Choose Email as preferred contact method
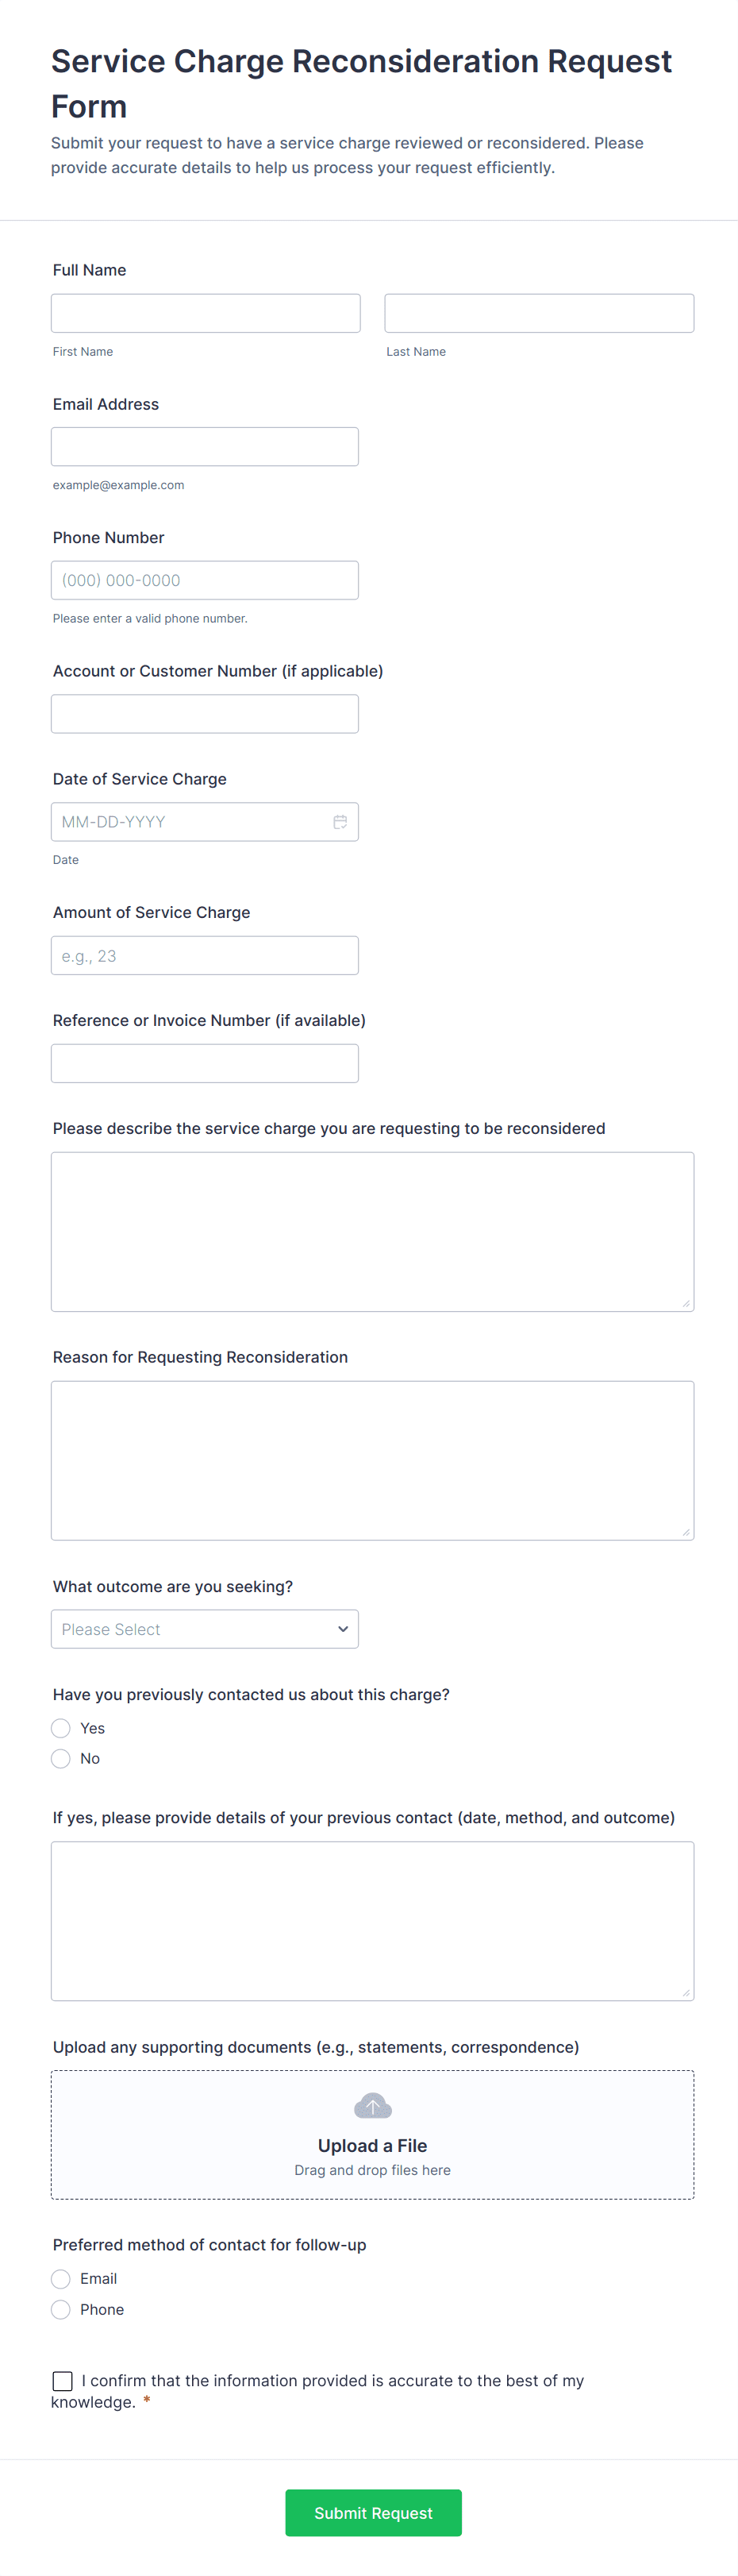 (61, 2279)
